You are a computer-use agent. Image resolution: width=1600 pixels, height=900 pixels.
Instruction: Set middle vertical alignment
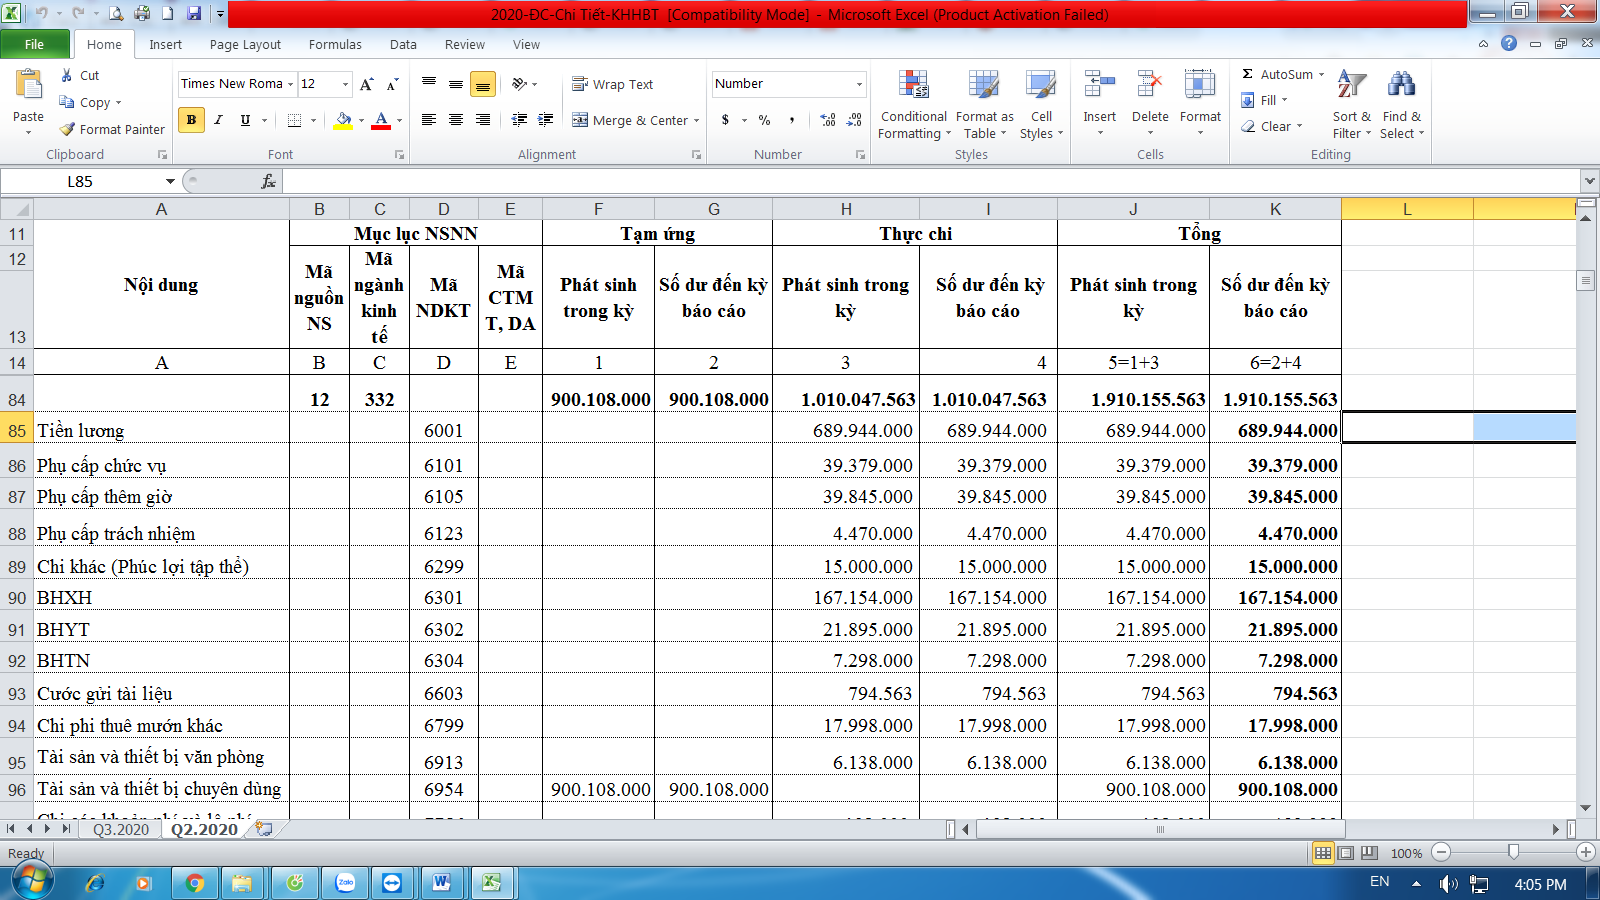(455, 84)
